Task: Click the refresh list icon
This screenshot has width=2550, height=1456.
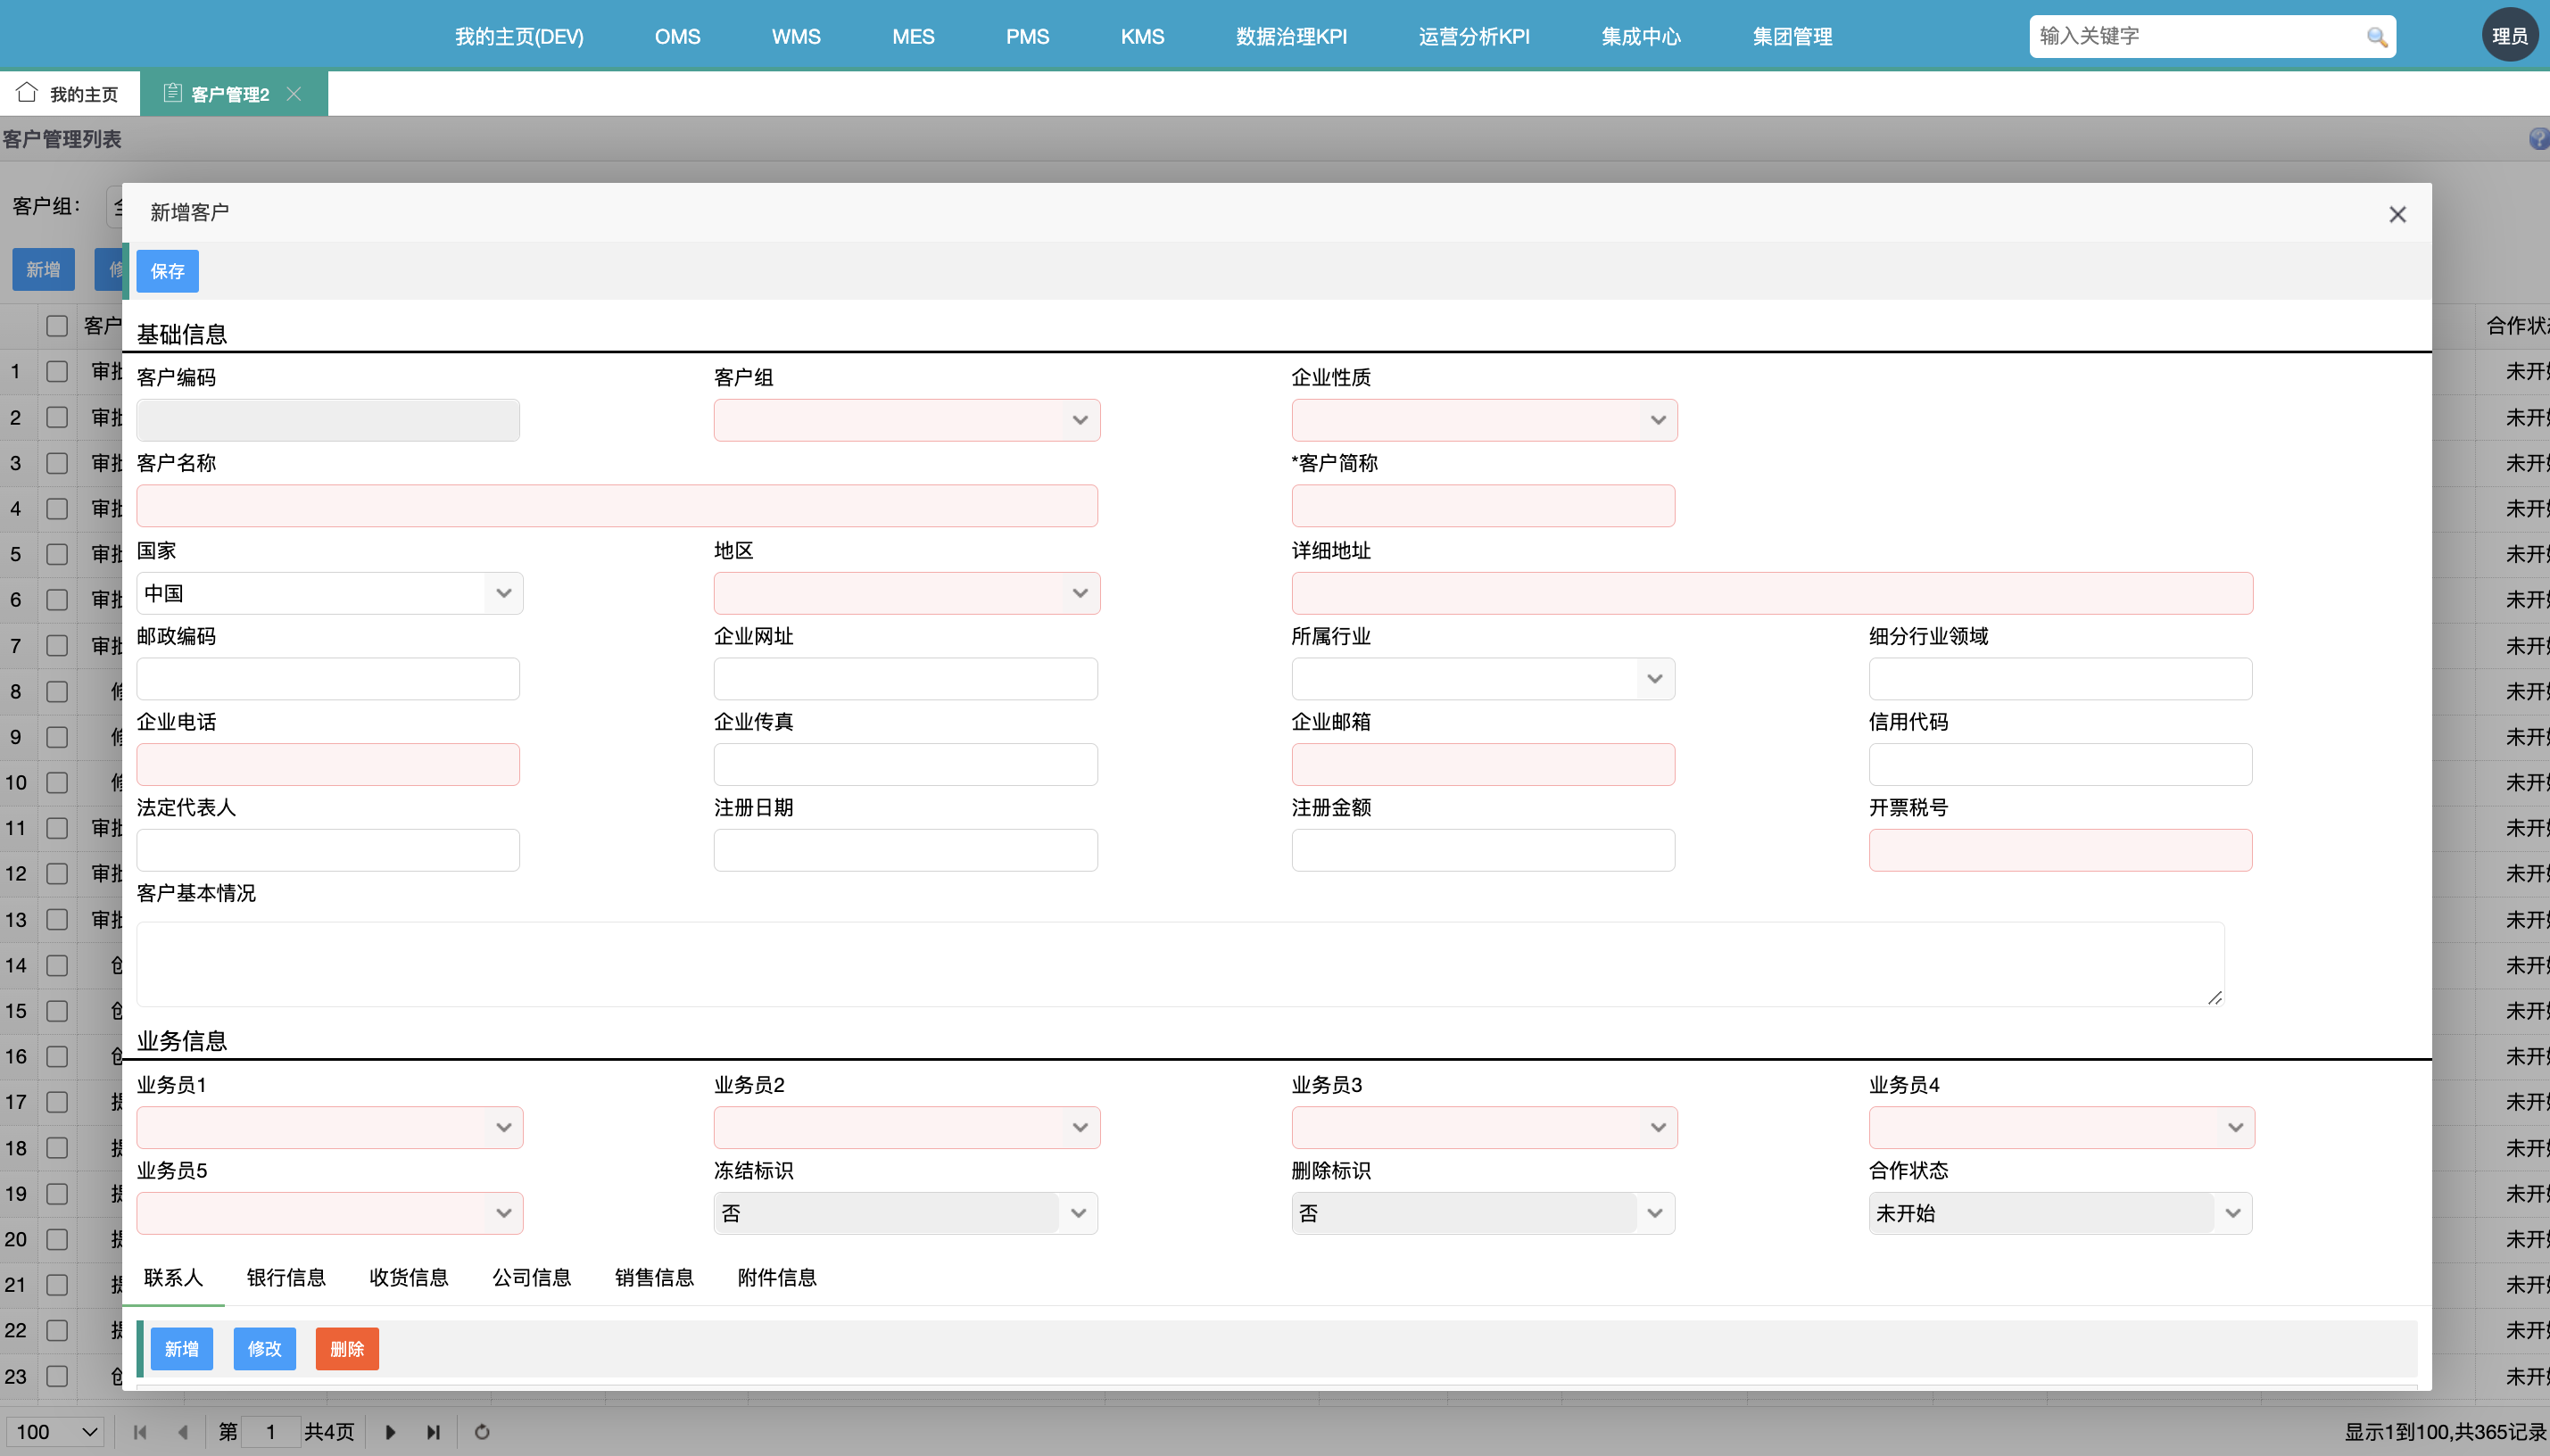Action: [482, 1432]
